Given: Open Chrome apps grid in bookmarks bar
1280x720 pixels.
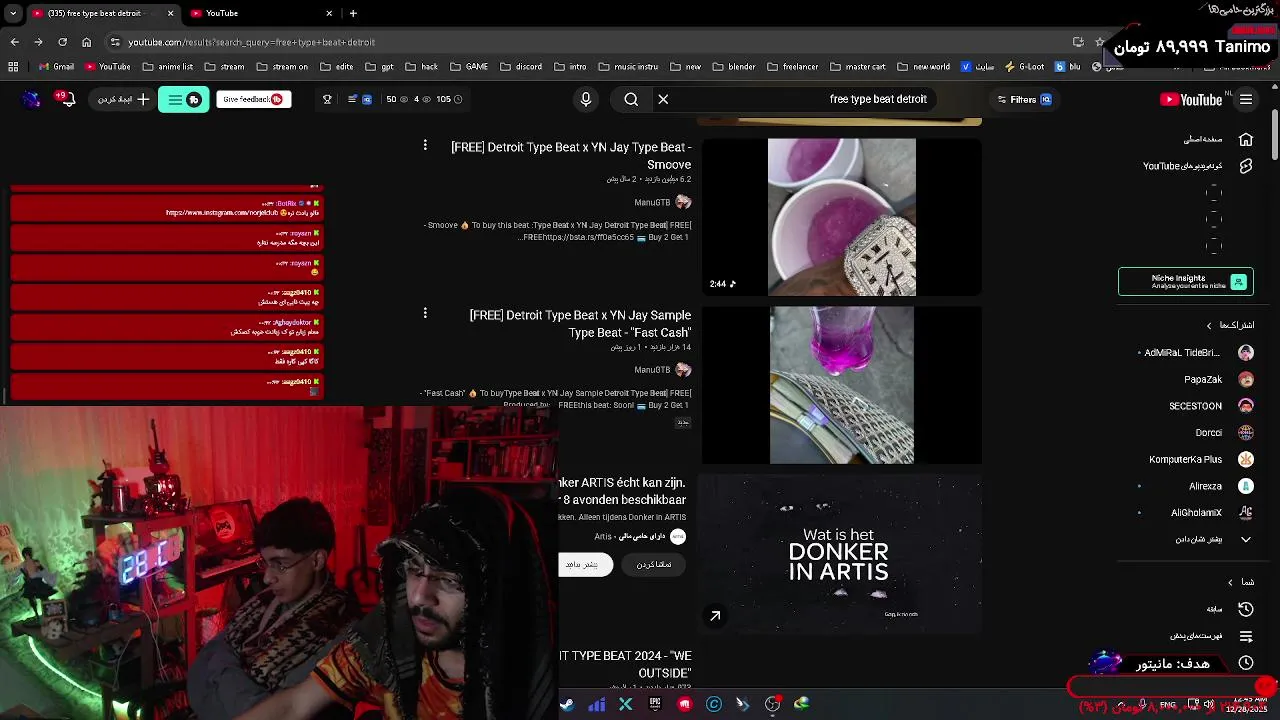Looking at the screenshot, I should pyautogui.click(x=13, y=67).
